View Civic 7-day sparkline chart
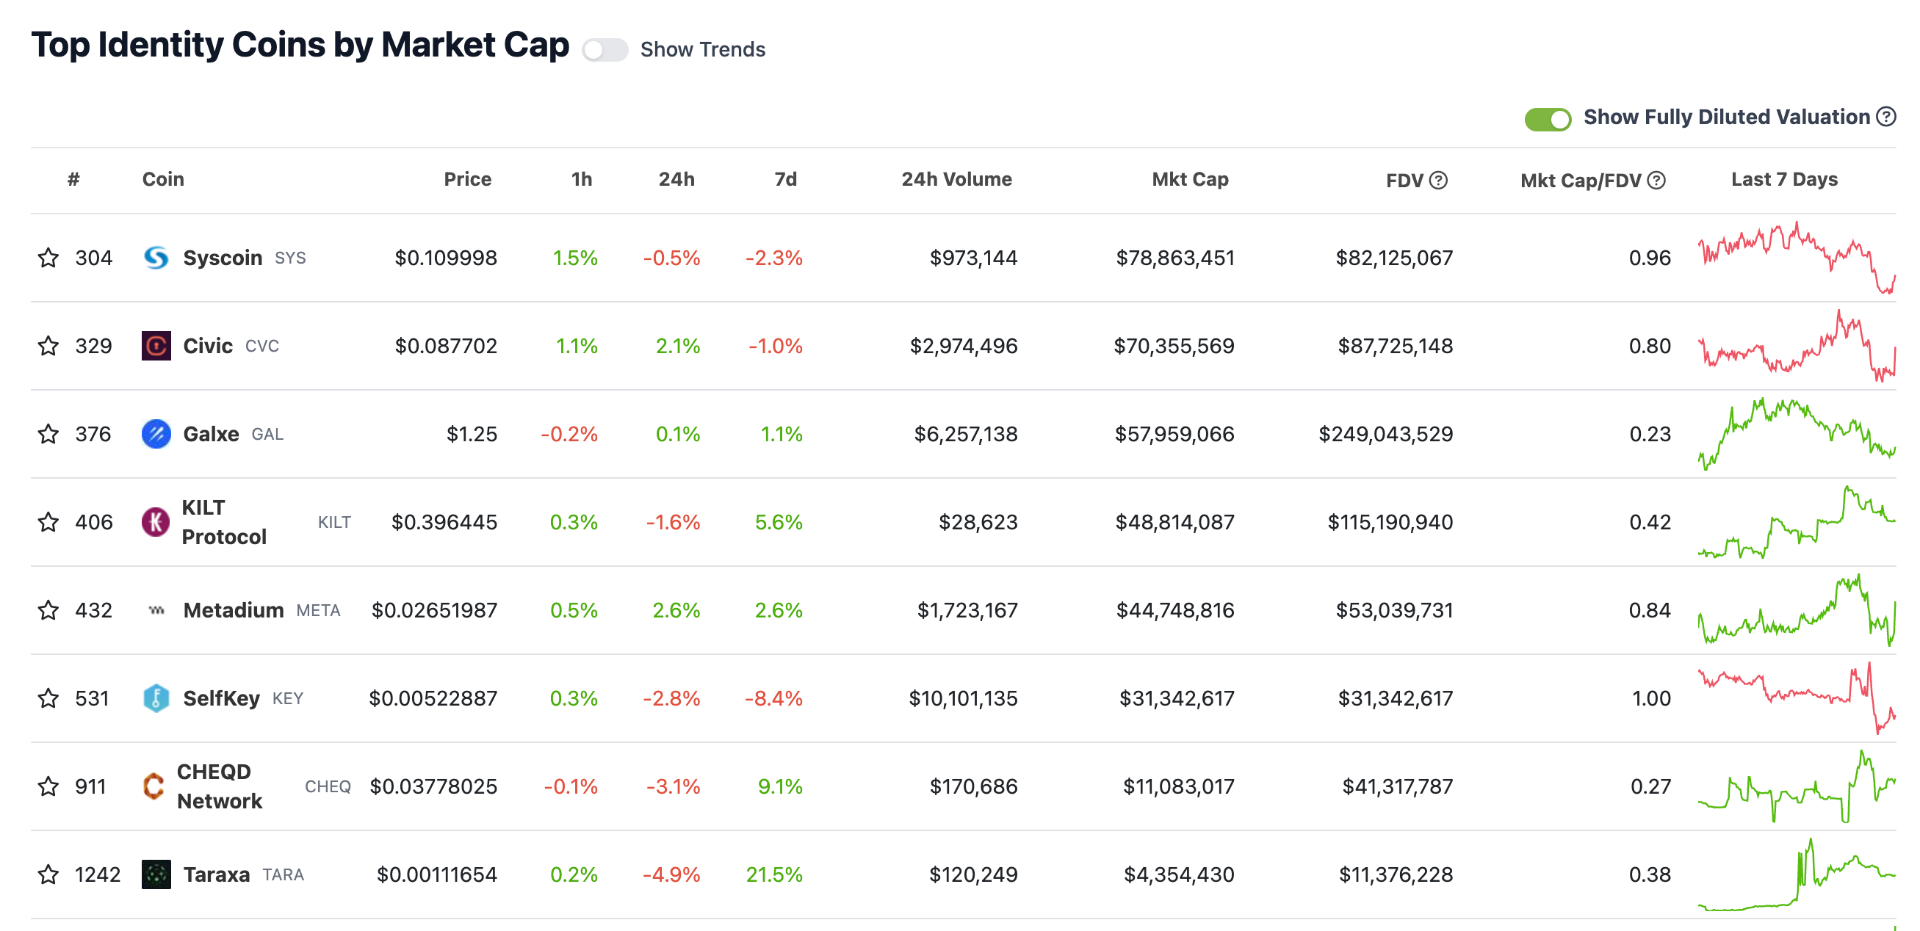The width and height of the screenshot is (1920, 931). point(1796,346)
